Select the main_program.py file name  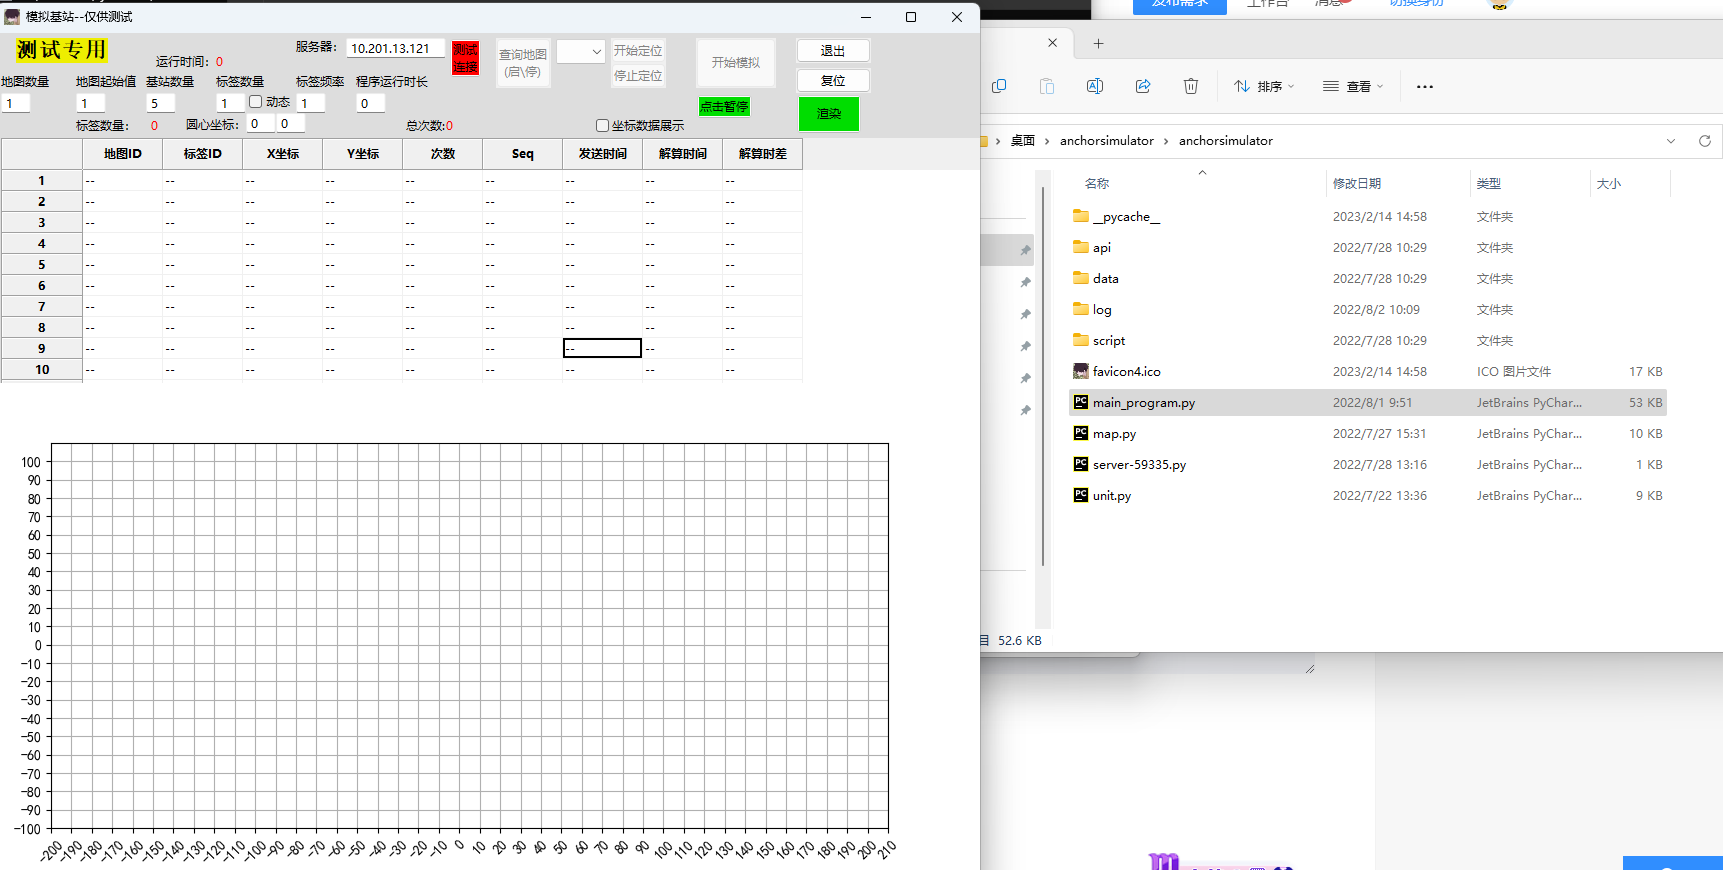1143,403
